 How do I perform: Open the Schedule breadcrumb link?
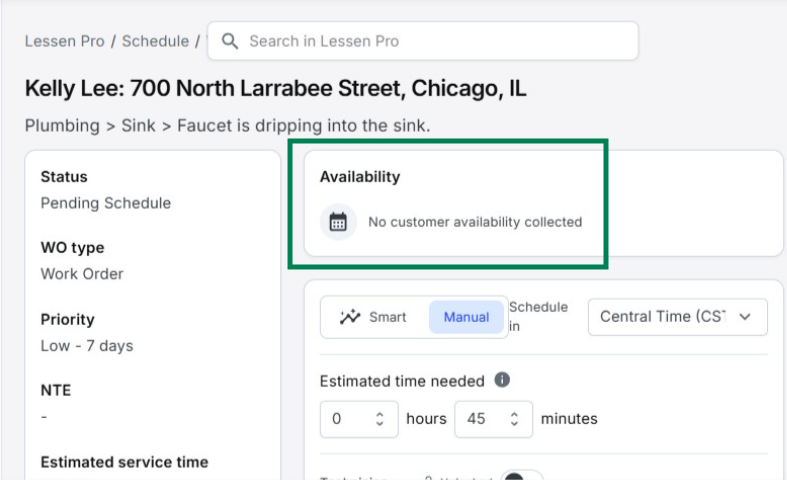155,41
